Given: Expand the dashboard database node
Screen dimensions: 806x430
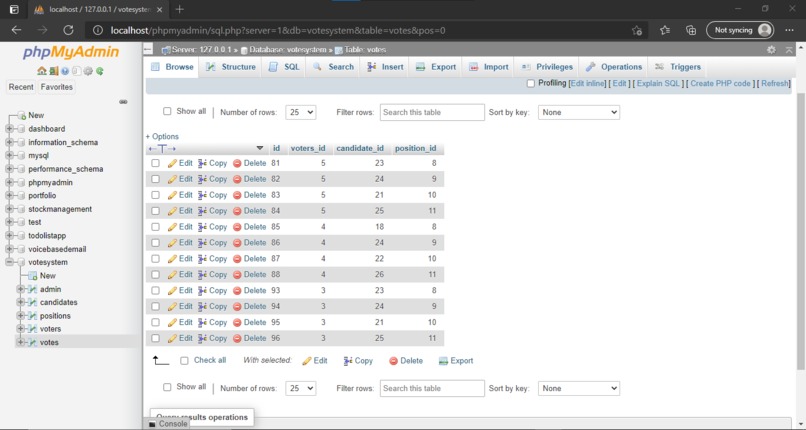Looking at the screenshot, I should [x=9, y=129].
